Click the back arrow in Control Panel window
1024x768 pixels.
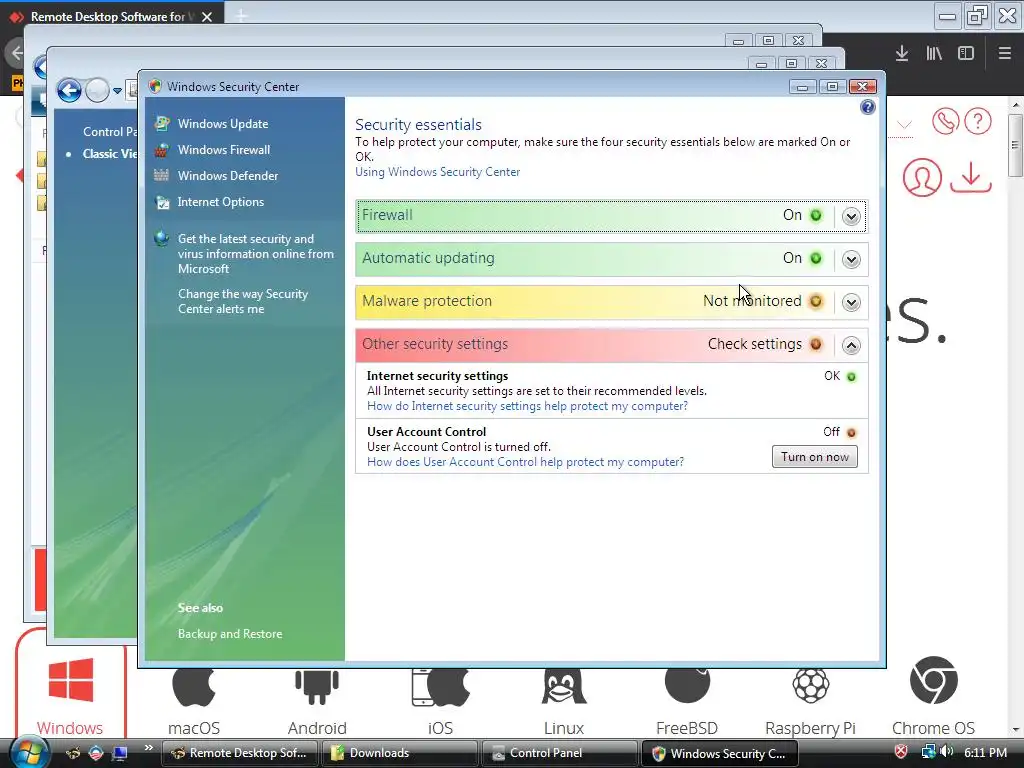coord(69,90)
